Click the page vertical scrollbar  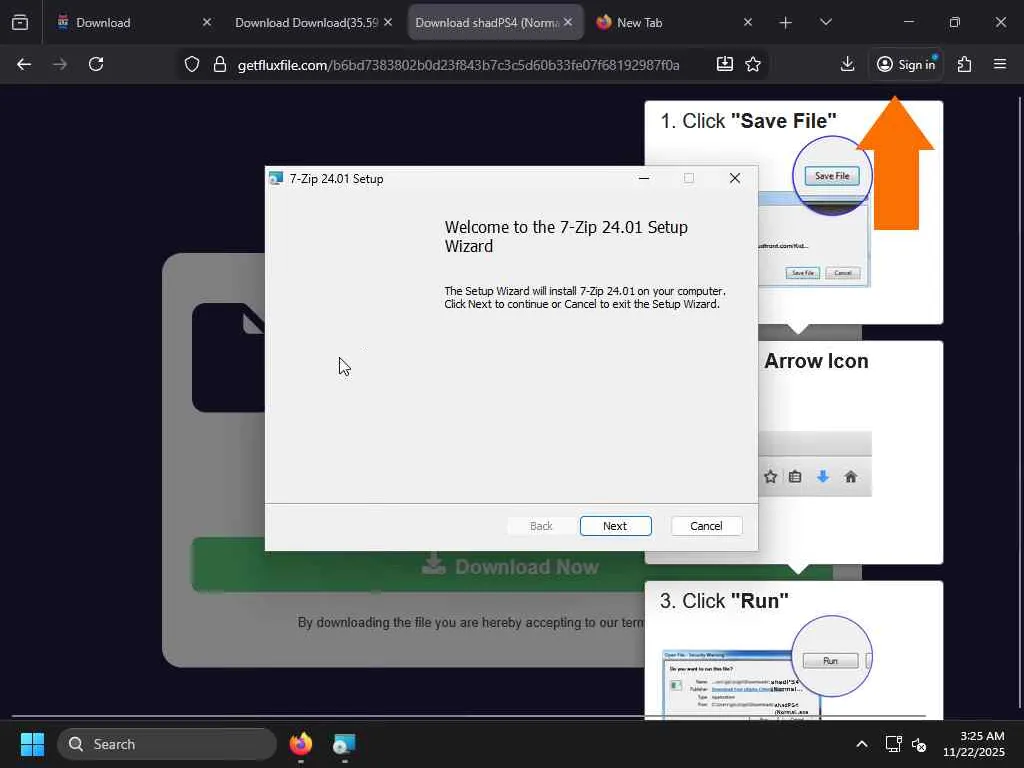(x=1020, y=402)
